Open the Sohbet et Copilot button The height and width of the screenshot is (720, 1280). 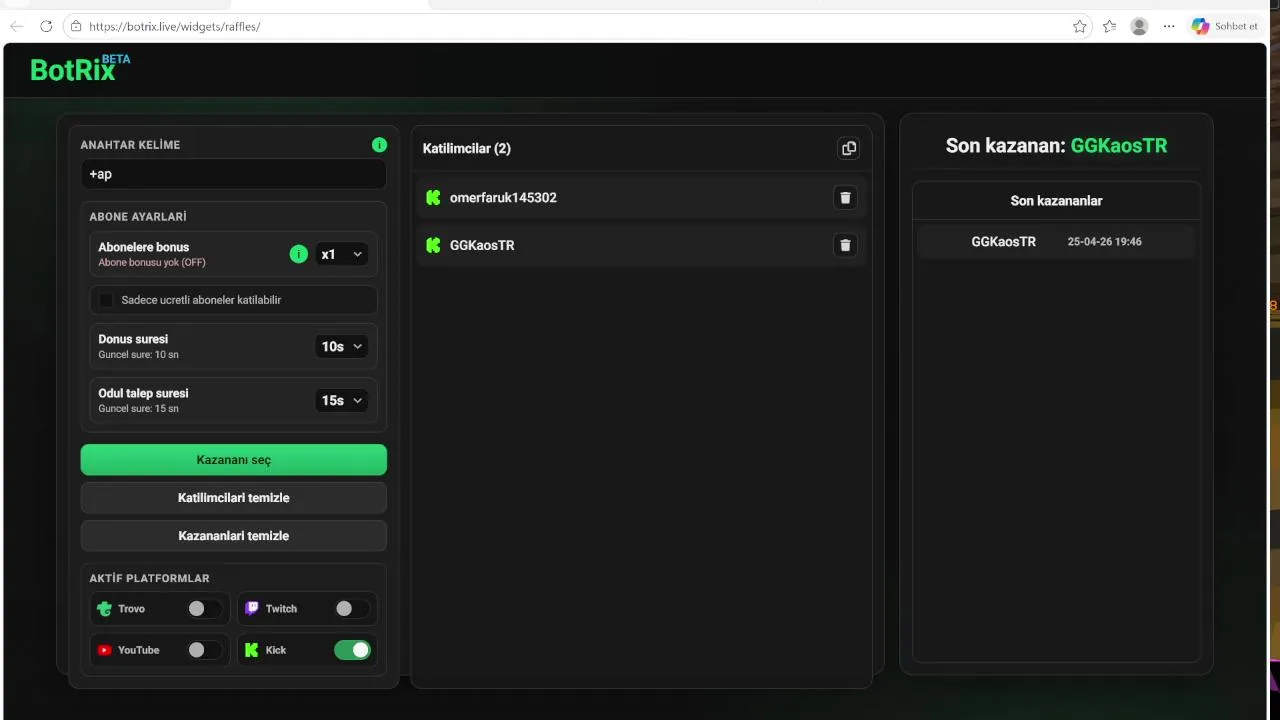(x=1226, y=26)
